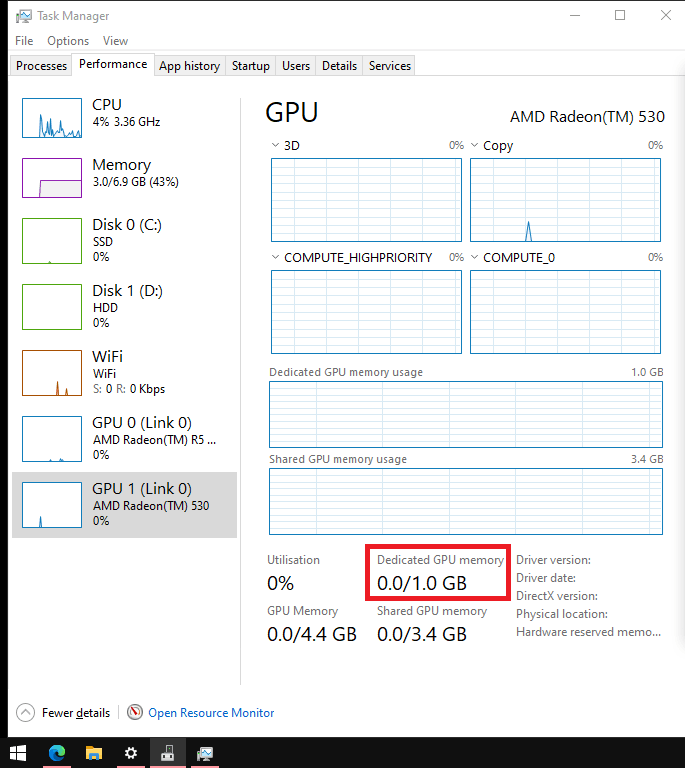Open Settings gear on the taskbar

tap(131, 753)
